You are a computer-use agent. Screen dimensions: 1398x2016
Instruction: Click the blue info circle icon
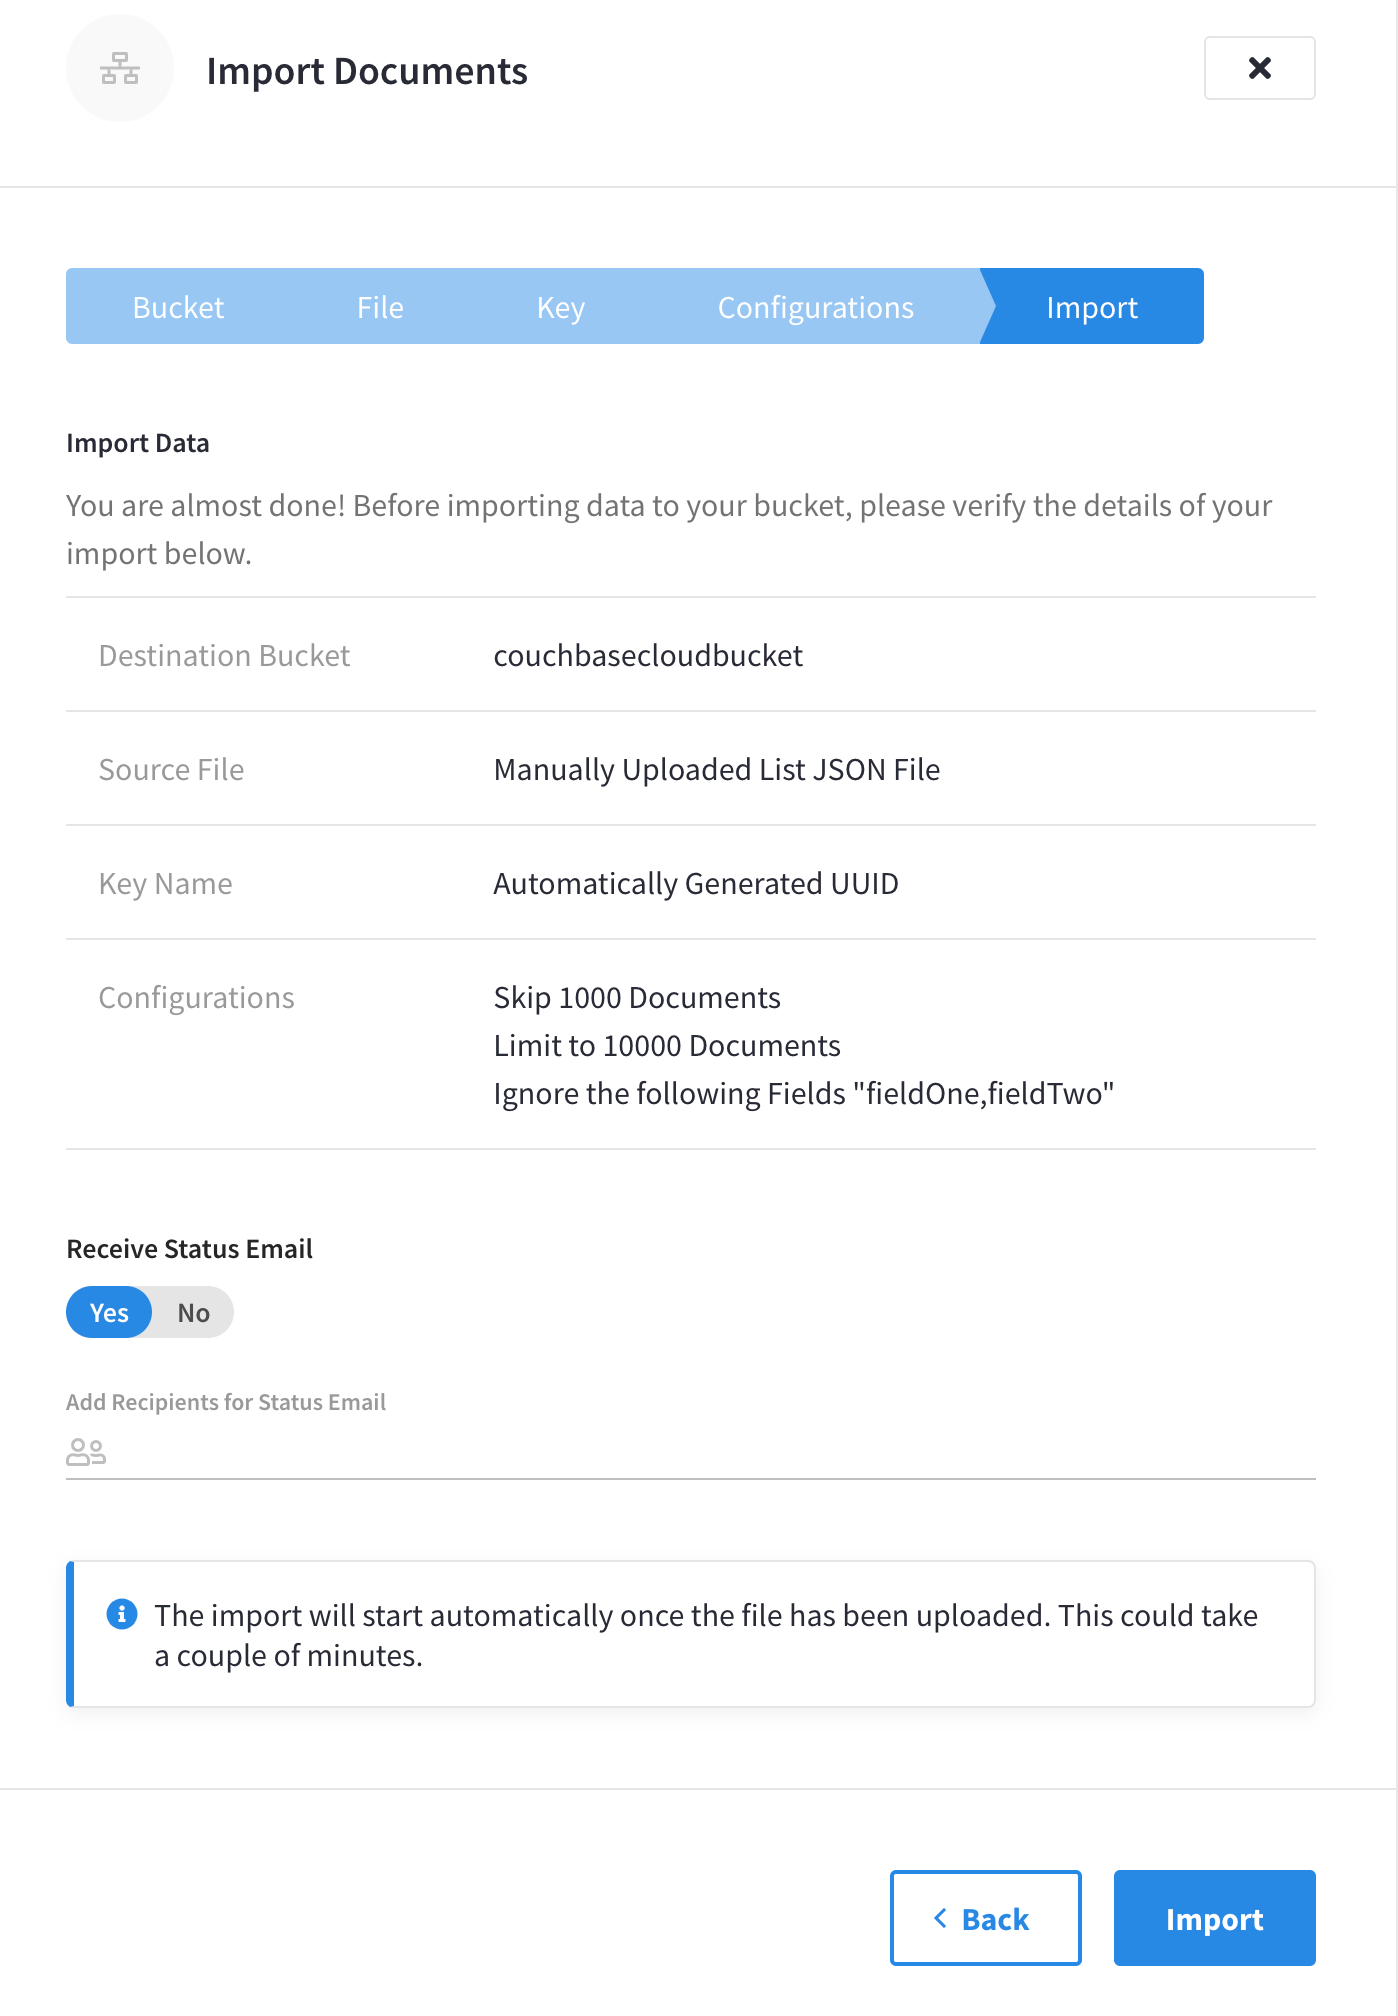click(120, 1614)
